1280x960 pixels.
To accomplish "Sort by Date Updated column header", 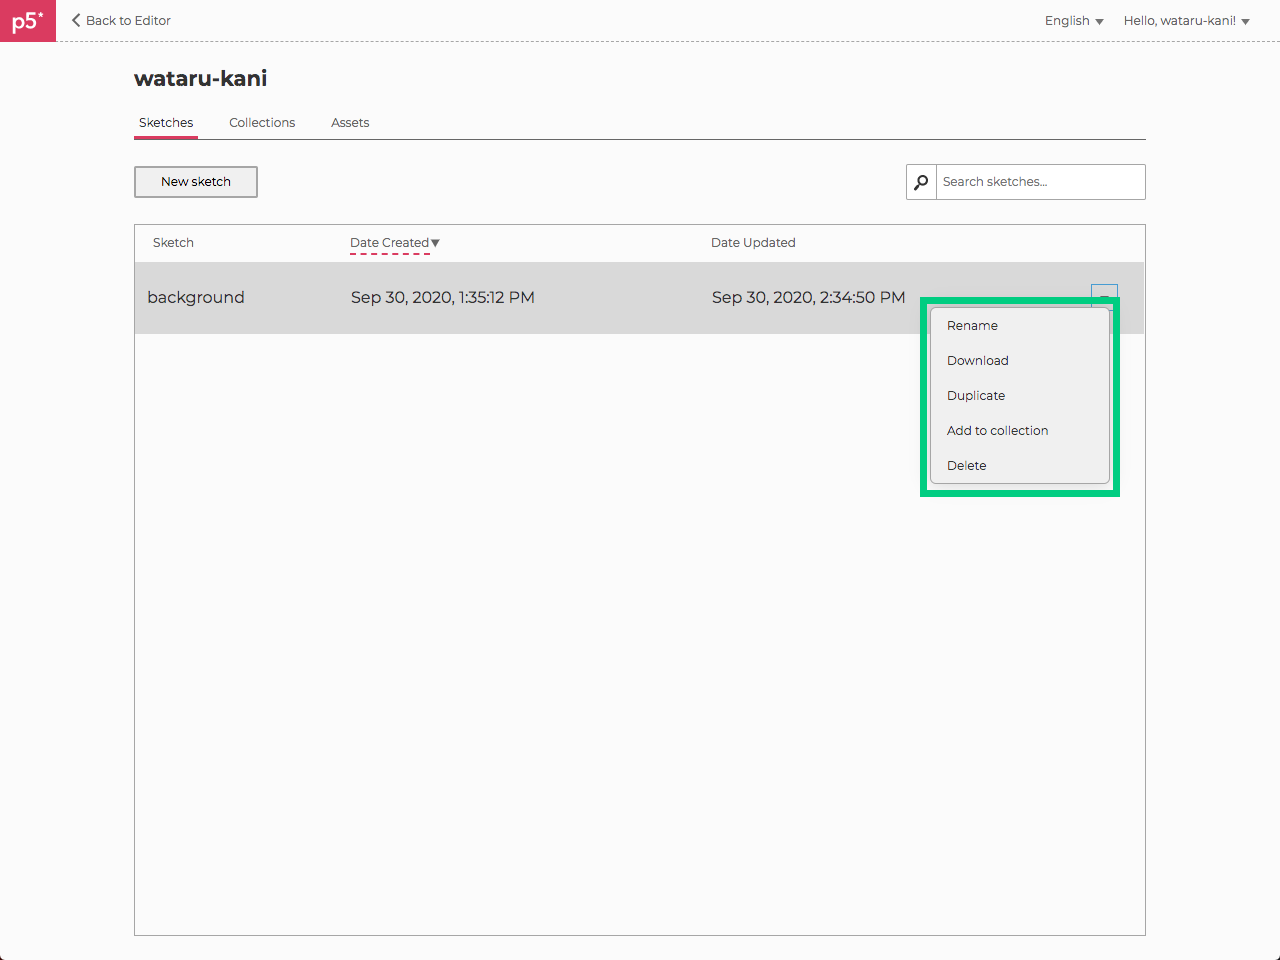I will coord(753,243).
